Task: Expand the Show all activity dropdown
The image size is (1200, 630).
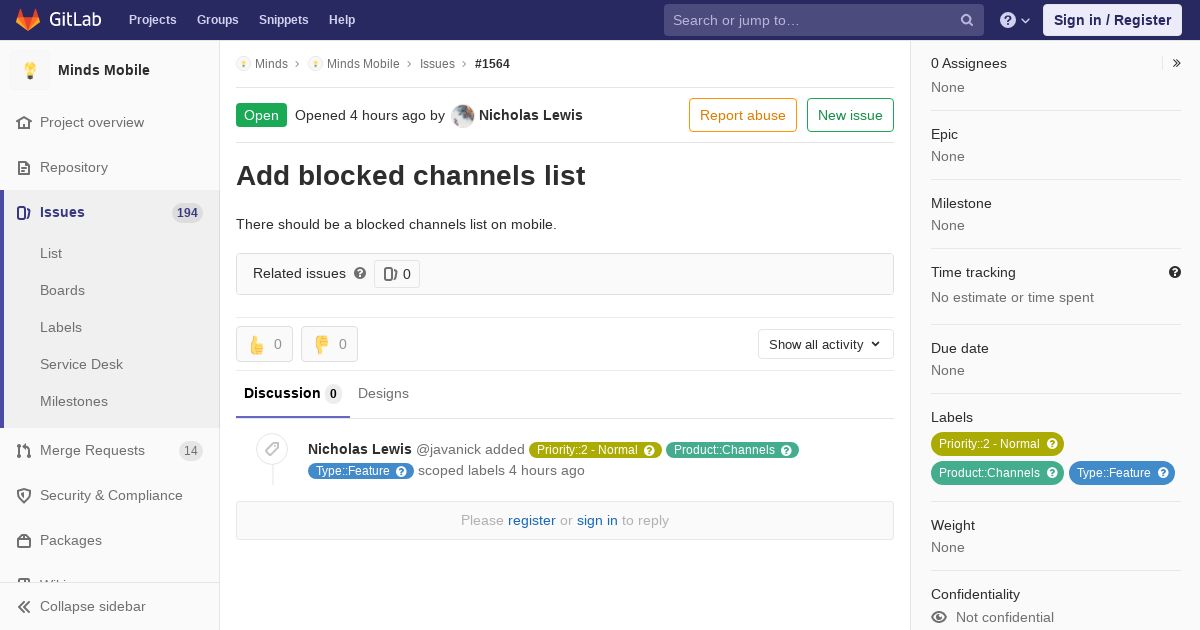Action: click(x=826, y=344)
